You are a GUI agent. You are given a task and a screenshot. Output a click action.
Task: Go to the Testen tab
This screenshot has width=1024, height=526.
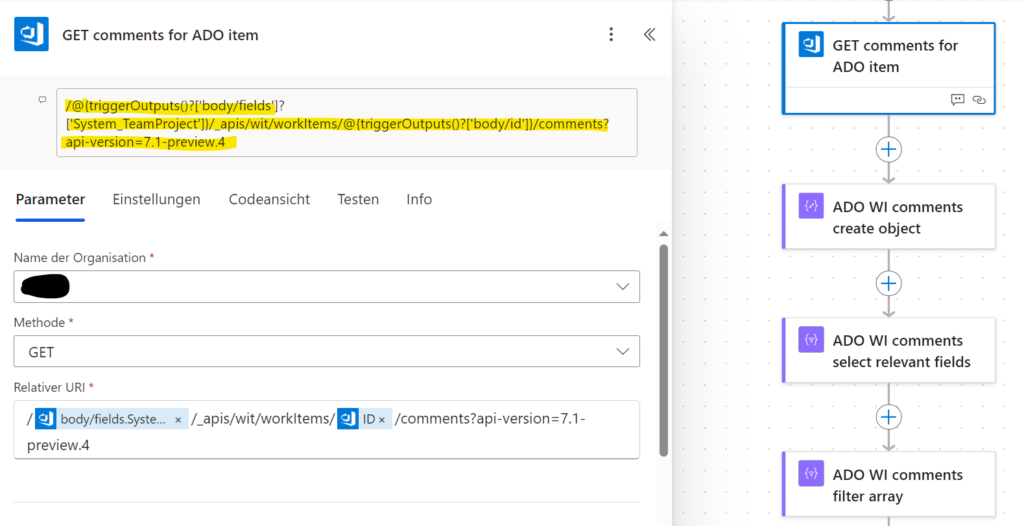(x=358, y=199)
